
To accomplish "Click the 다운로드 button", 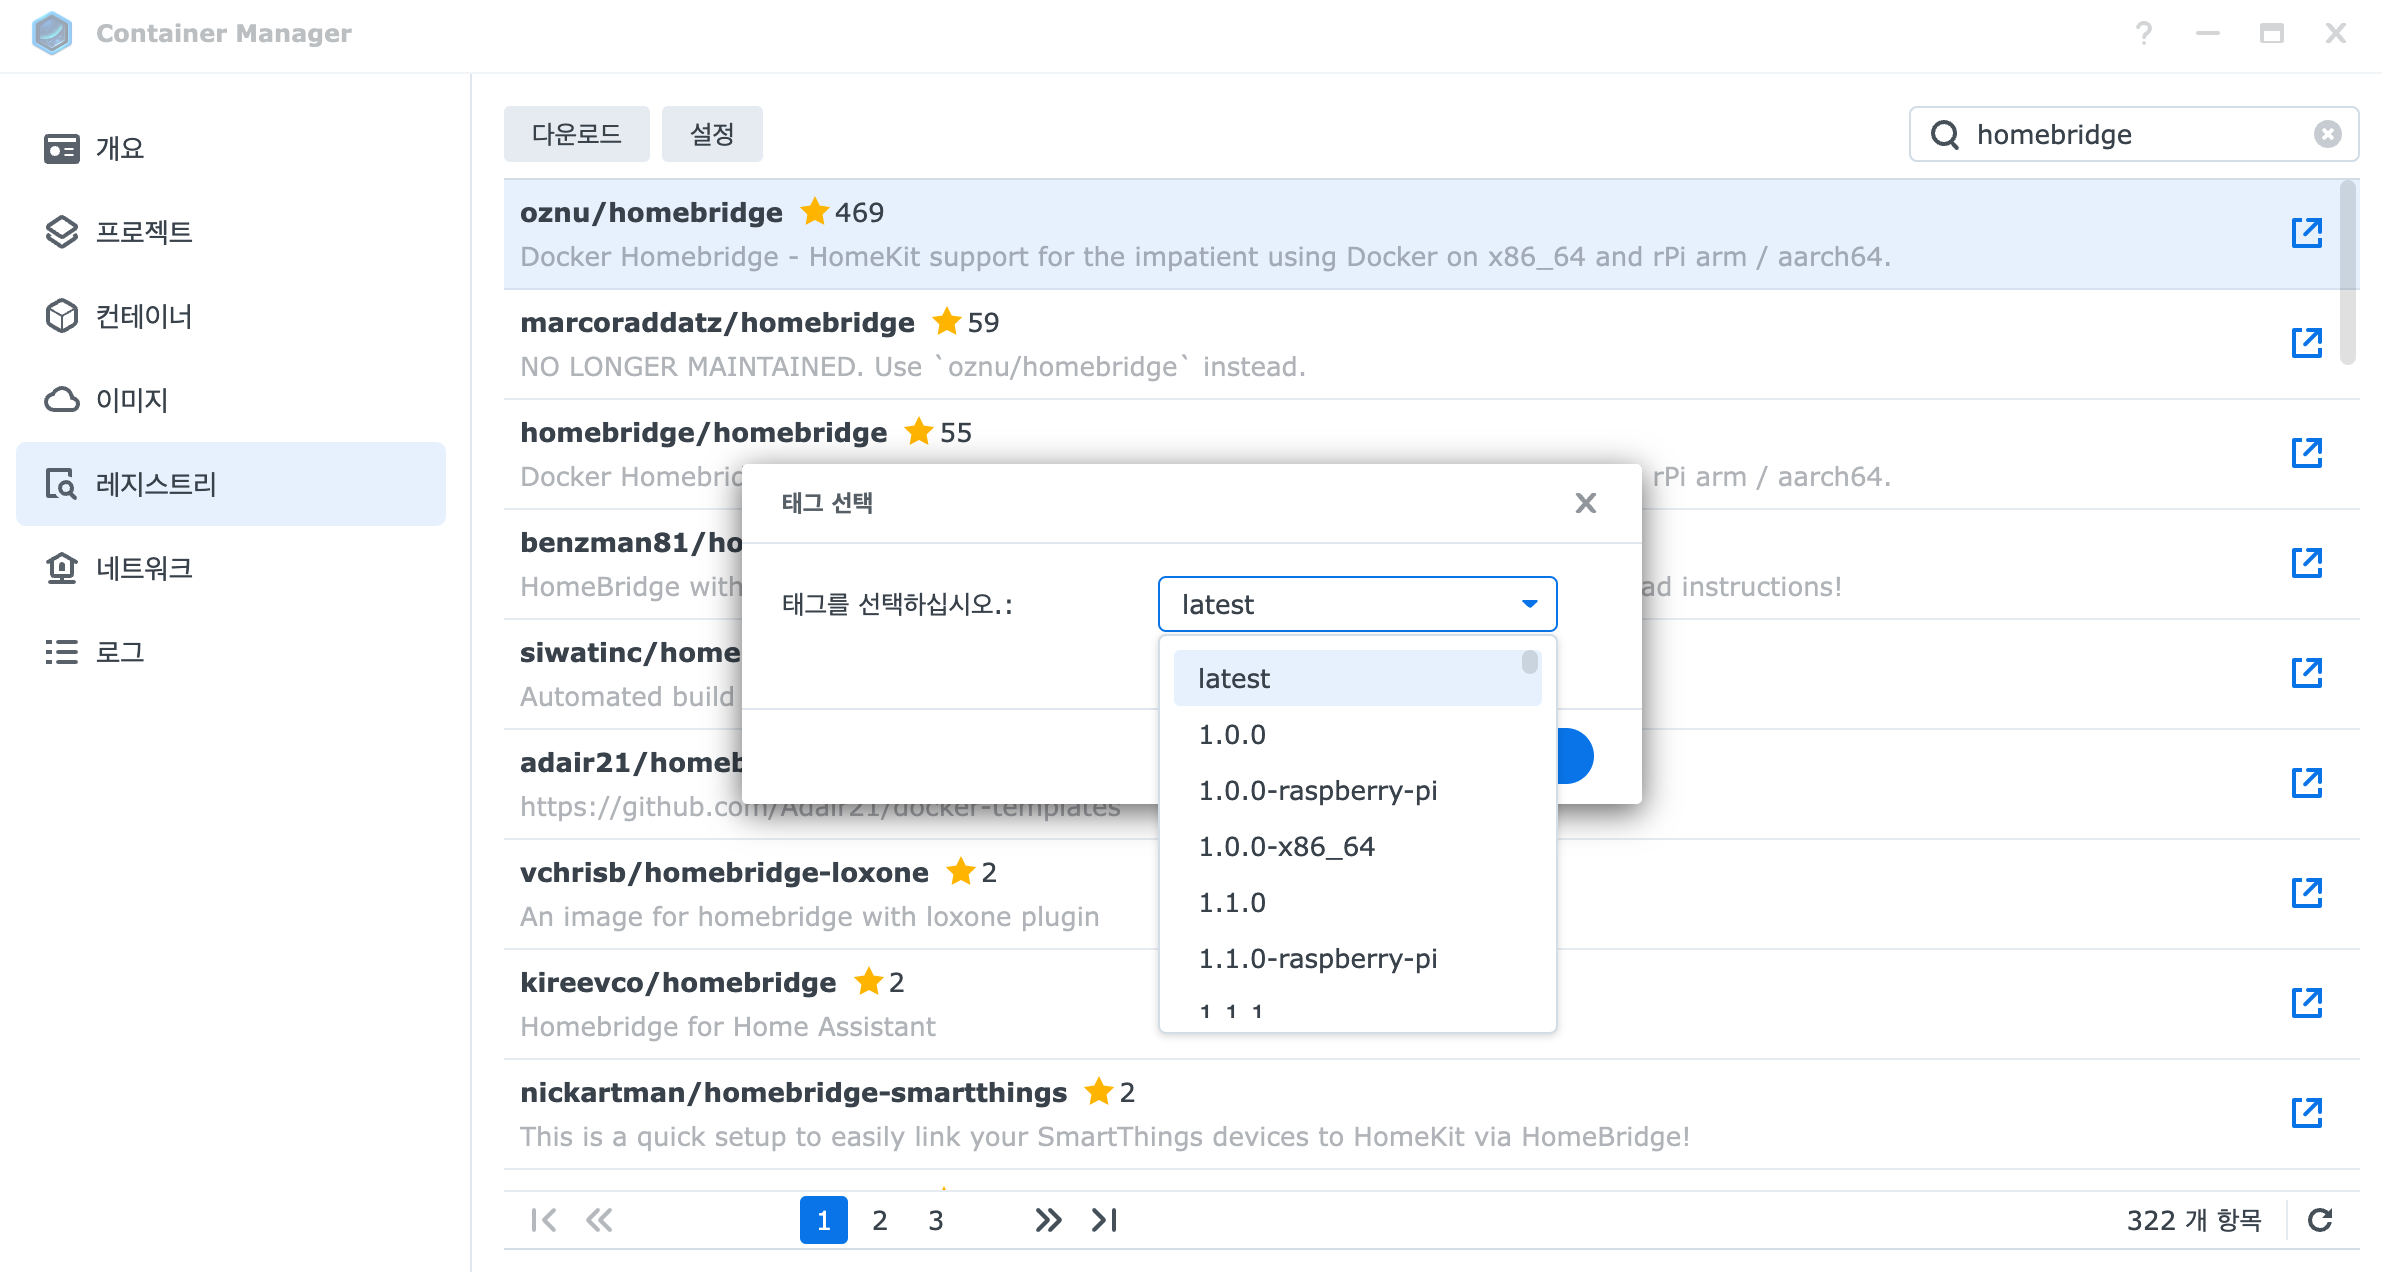I will click(577, 134).
